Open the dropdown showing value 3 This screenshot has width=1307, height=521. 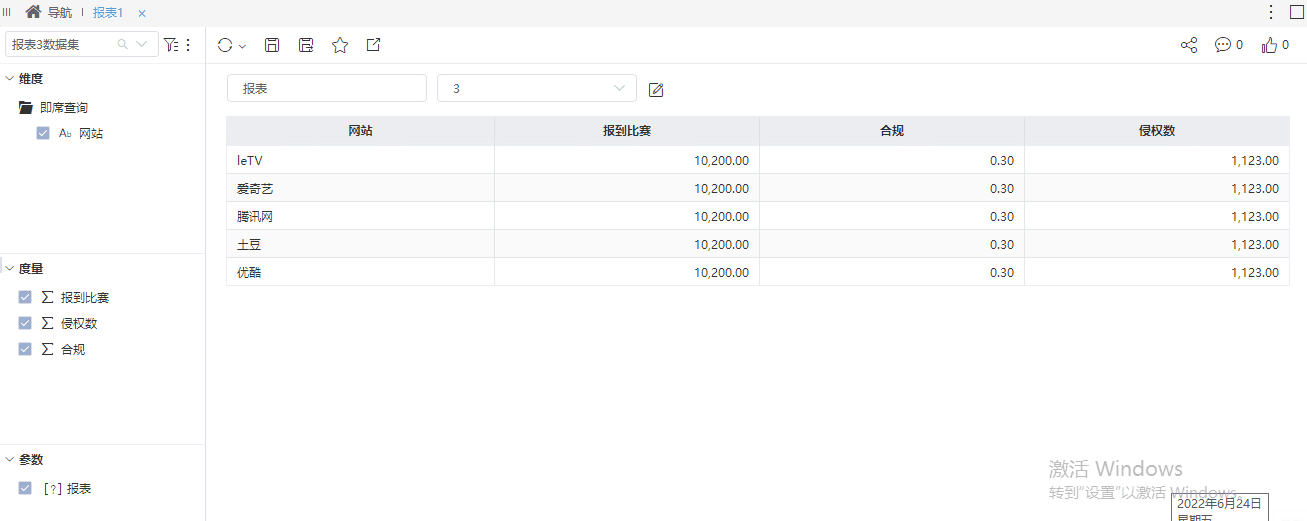(x=537, y=88)
